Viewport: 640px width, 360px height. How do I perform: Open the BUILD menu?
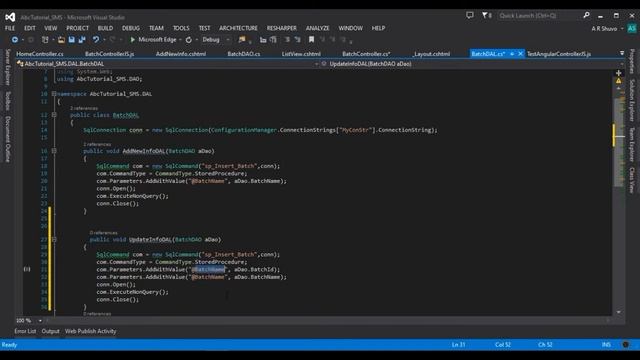tap(105, 28)
